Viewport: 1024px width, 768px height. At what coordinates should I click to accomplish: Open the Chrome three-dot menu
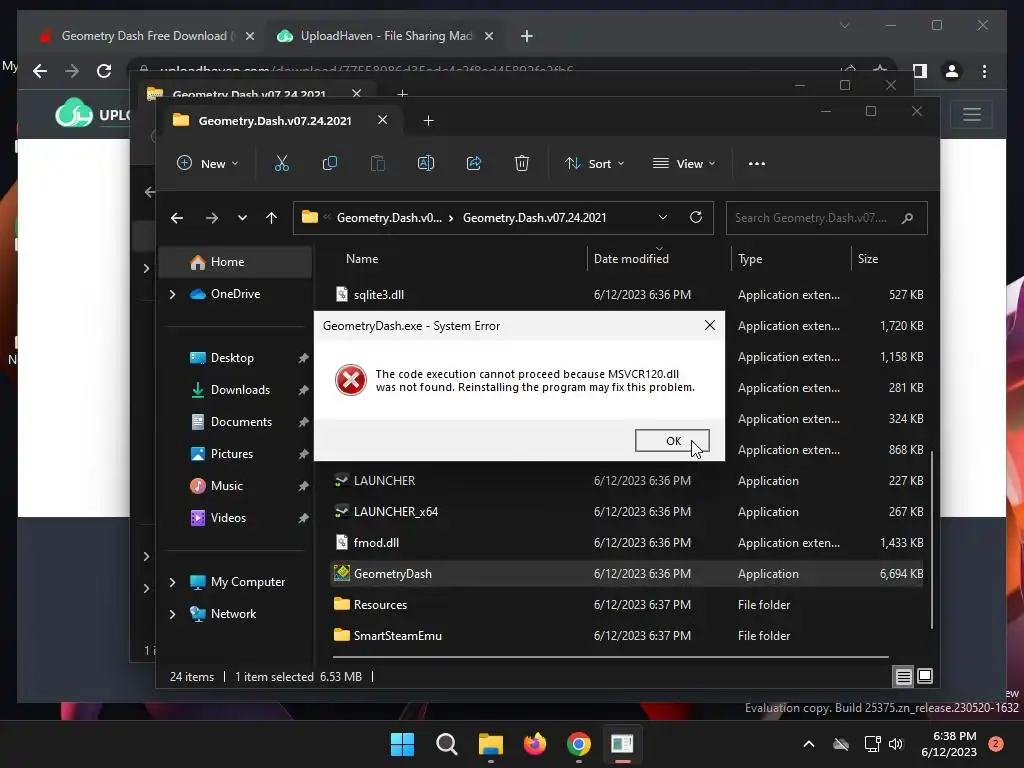tap(985, 71)
